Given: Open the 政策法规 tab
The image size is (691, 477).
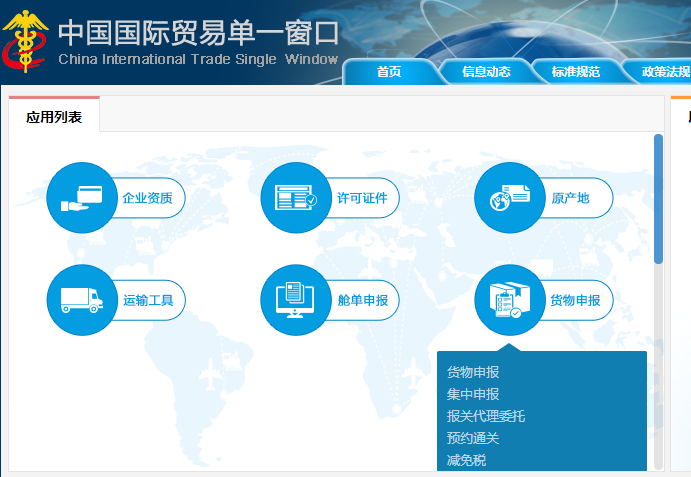Looking at the screenshot, I should click(x=664, y=72).
